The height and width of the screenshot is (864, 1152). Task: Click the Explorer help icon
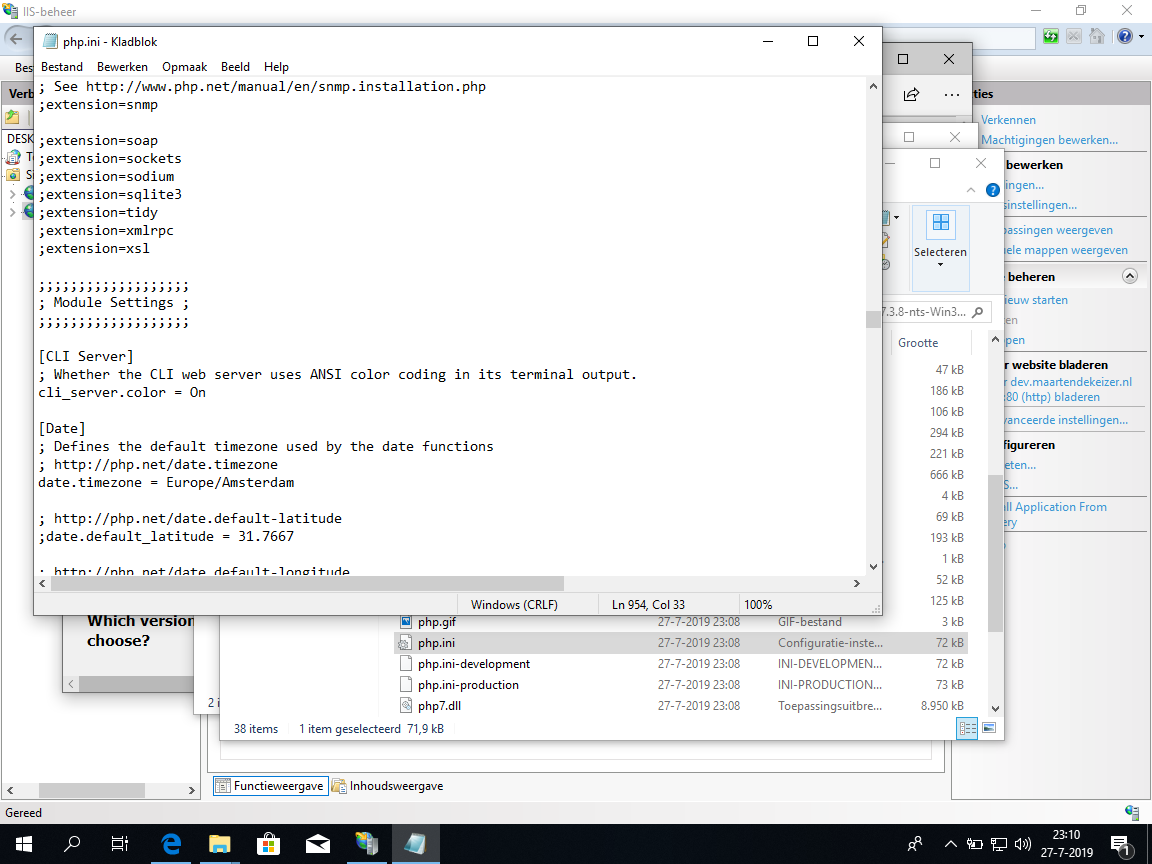[992, 190]
